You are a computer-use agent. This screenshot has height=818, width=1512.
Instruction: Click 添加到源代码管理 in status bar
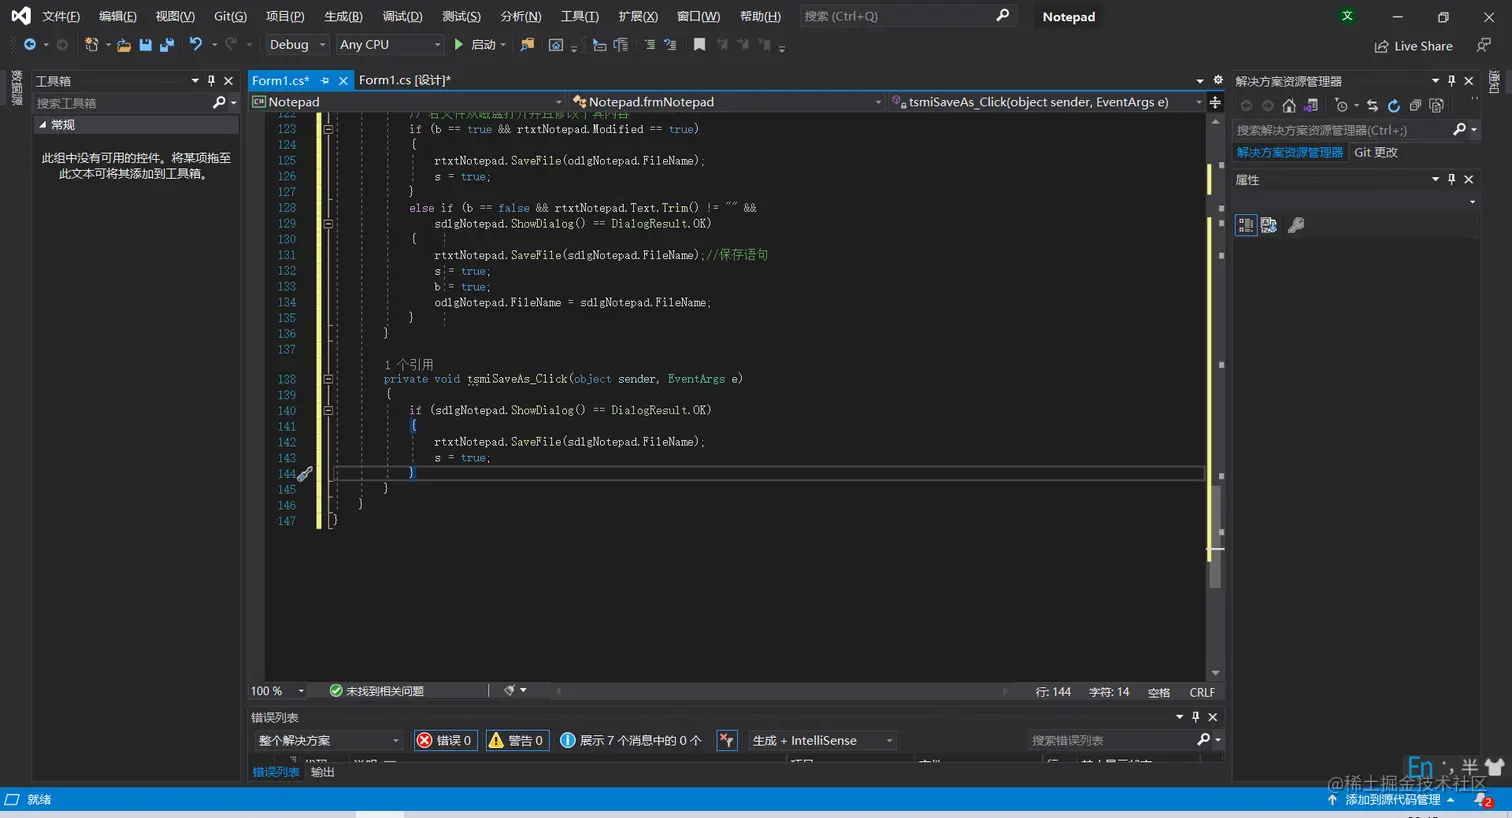point(1391,800)
